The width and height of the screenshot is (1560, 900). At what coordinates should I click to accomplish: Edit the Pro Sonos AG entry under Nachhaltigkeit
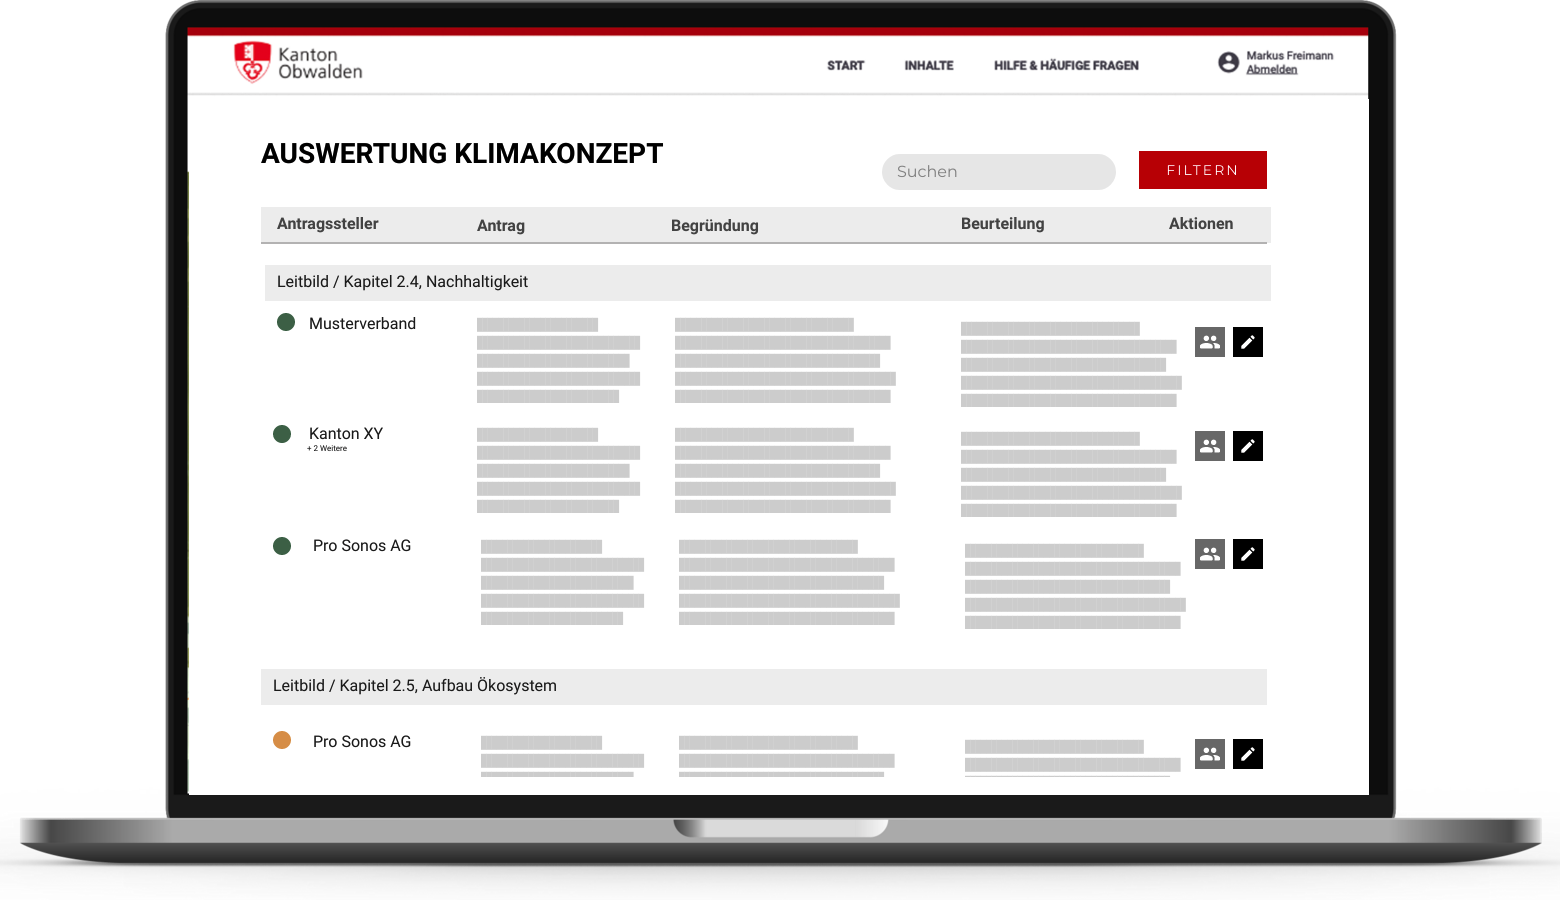click(1247, 554)
